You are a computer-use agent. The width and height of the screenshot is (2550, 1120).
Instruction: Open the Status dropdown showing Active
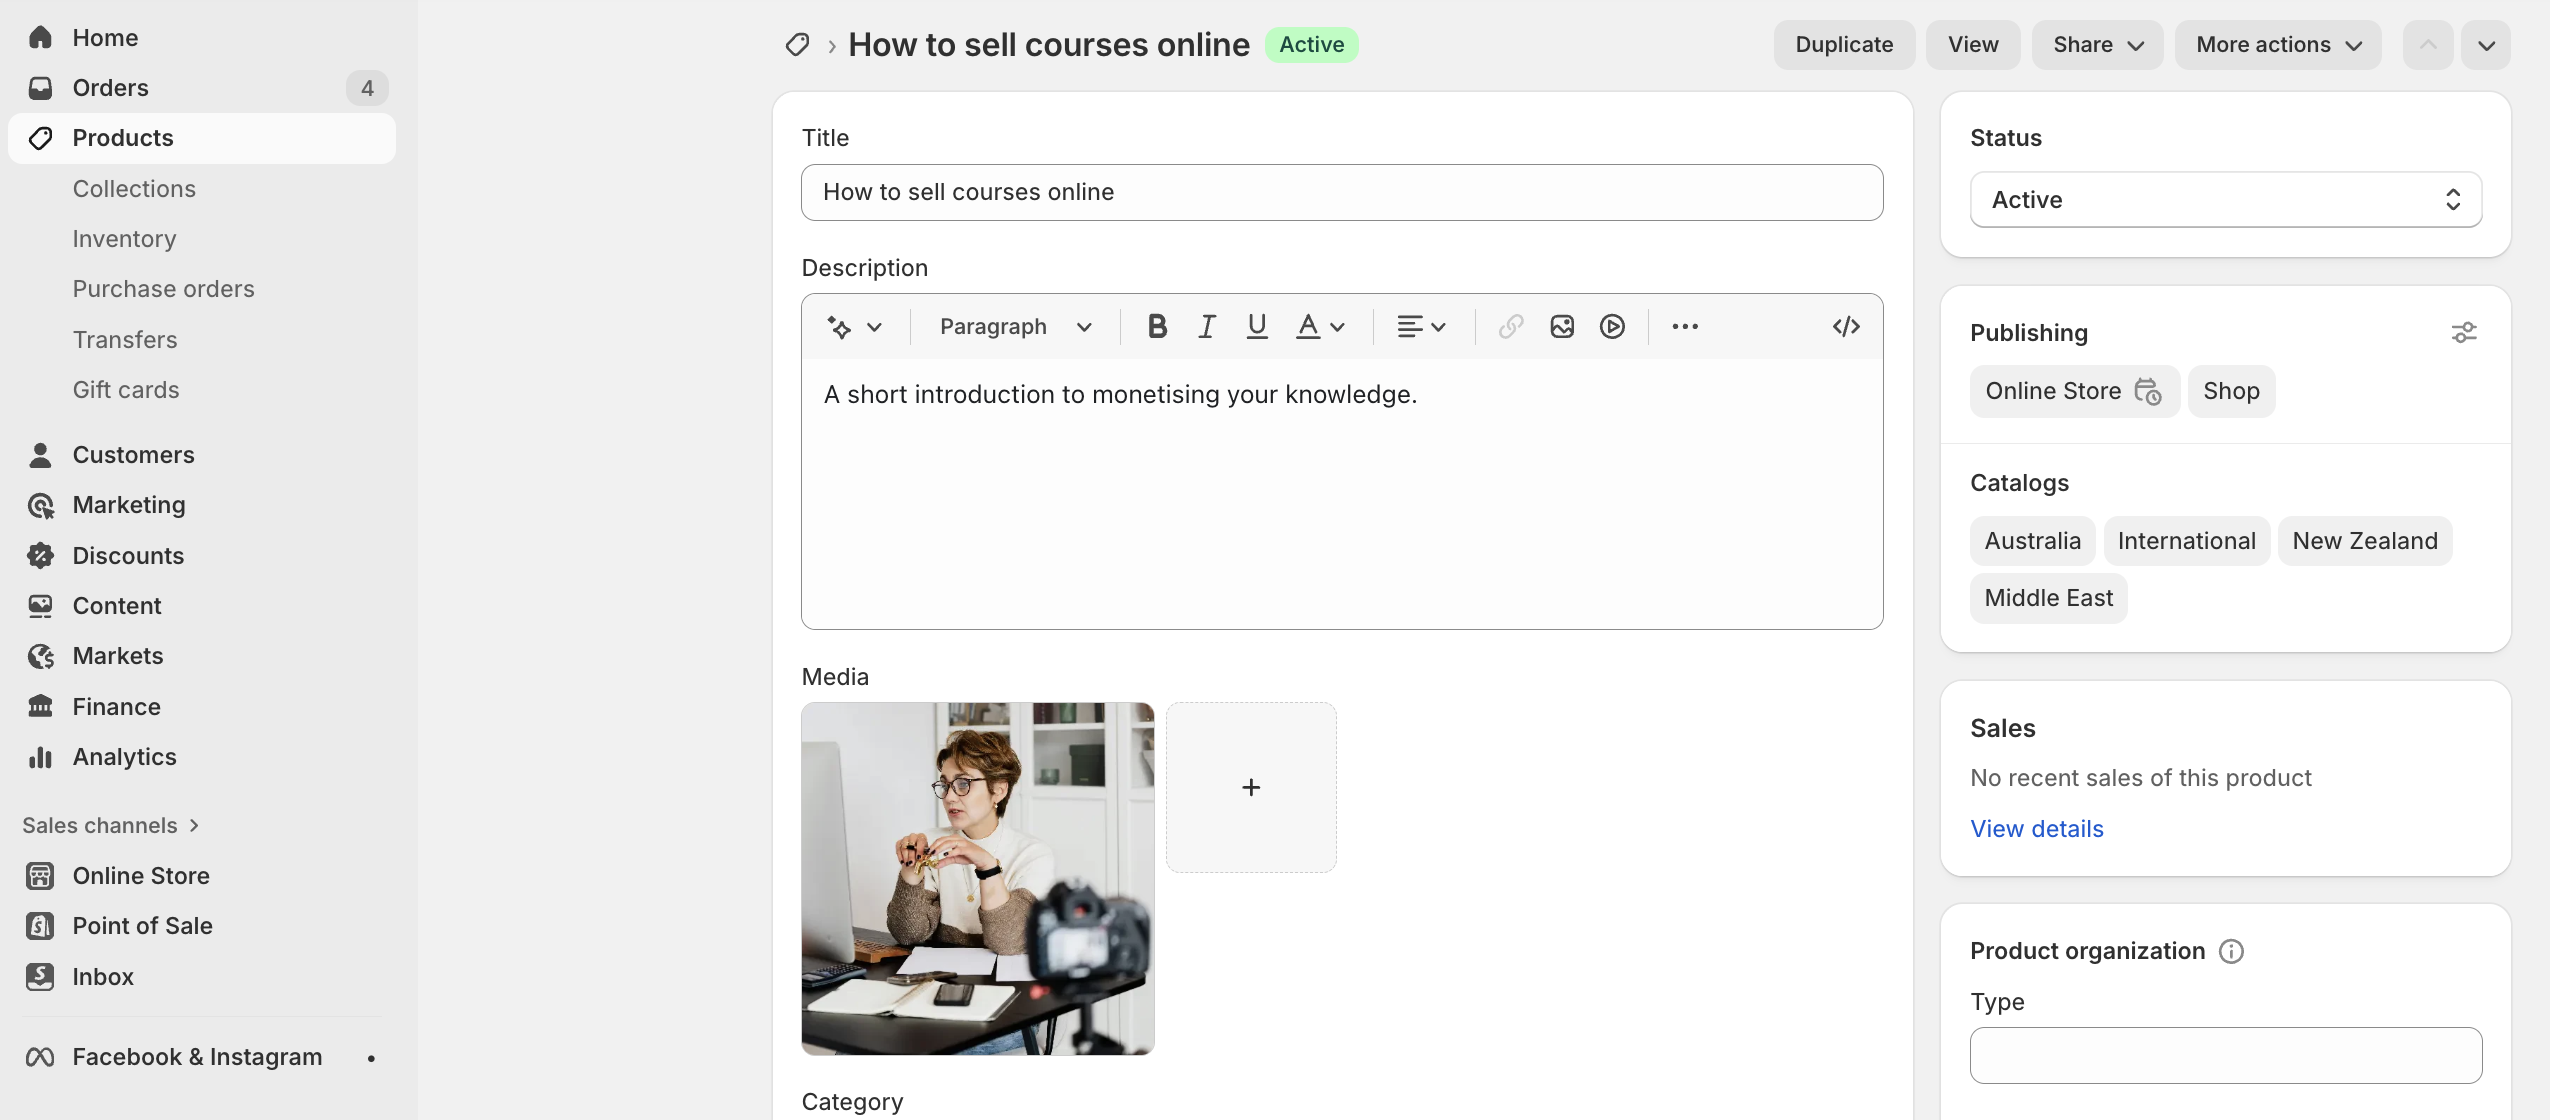[2225, 200]
